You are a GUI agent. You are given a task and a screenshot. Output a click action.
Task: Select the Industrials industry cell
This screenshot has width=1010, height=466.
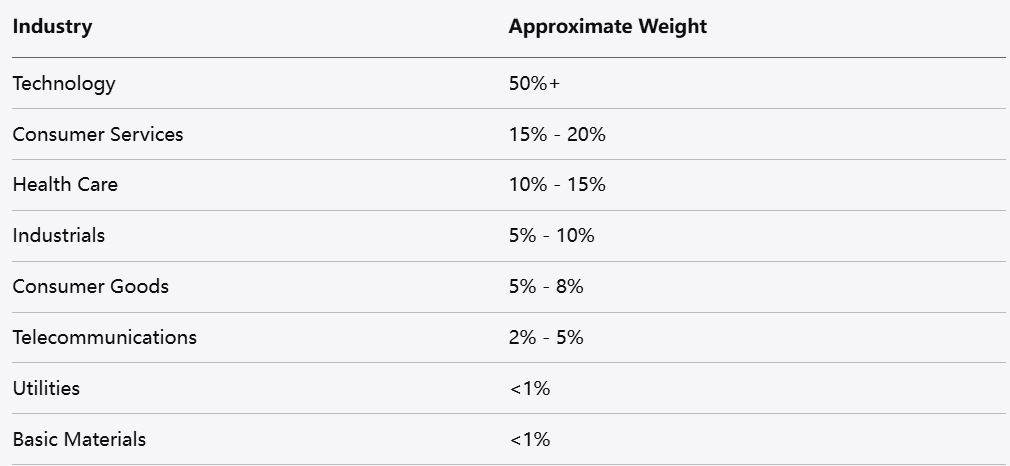point(59,236)
